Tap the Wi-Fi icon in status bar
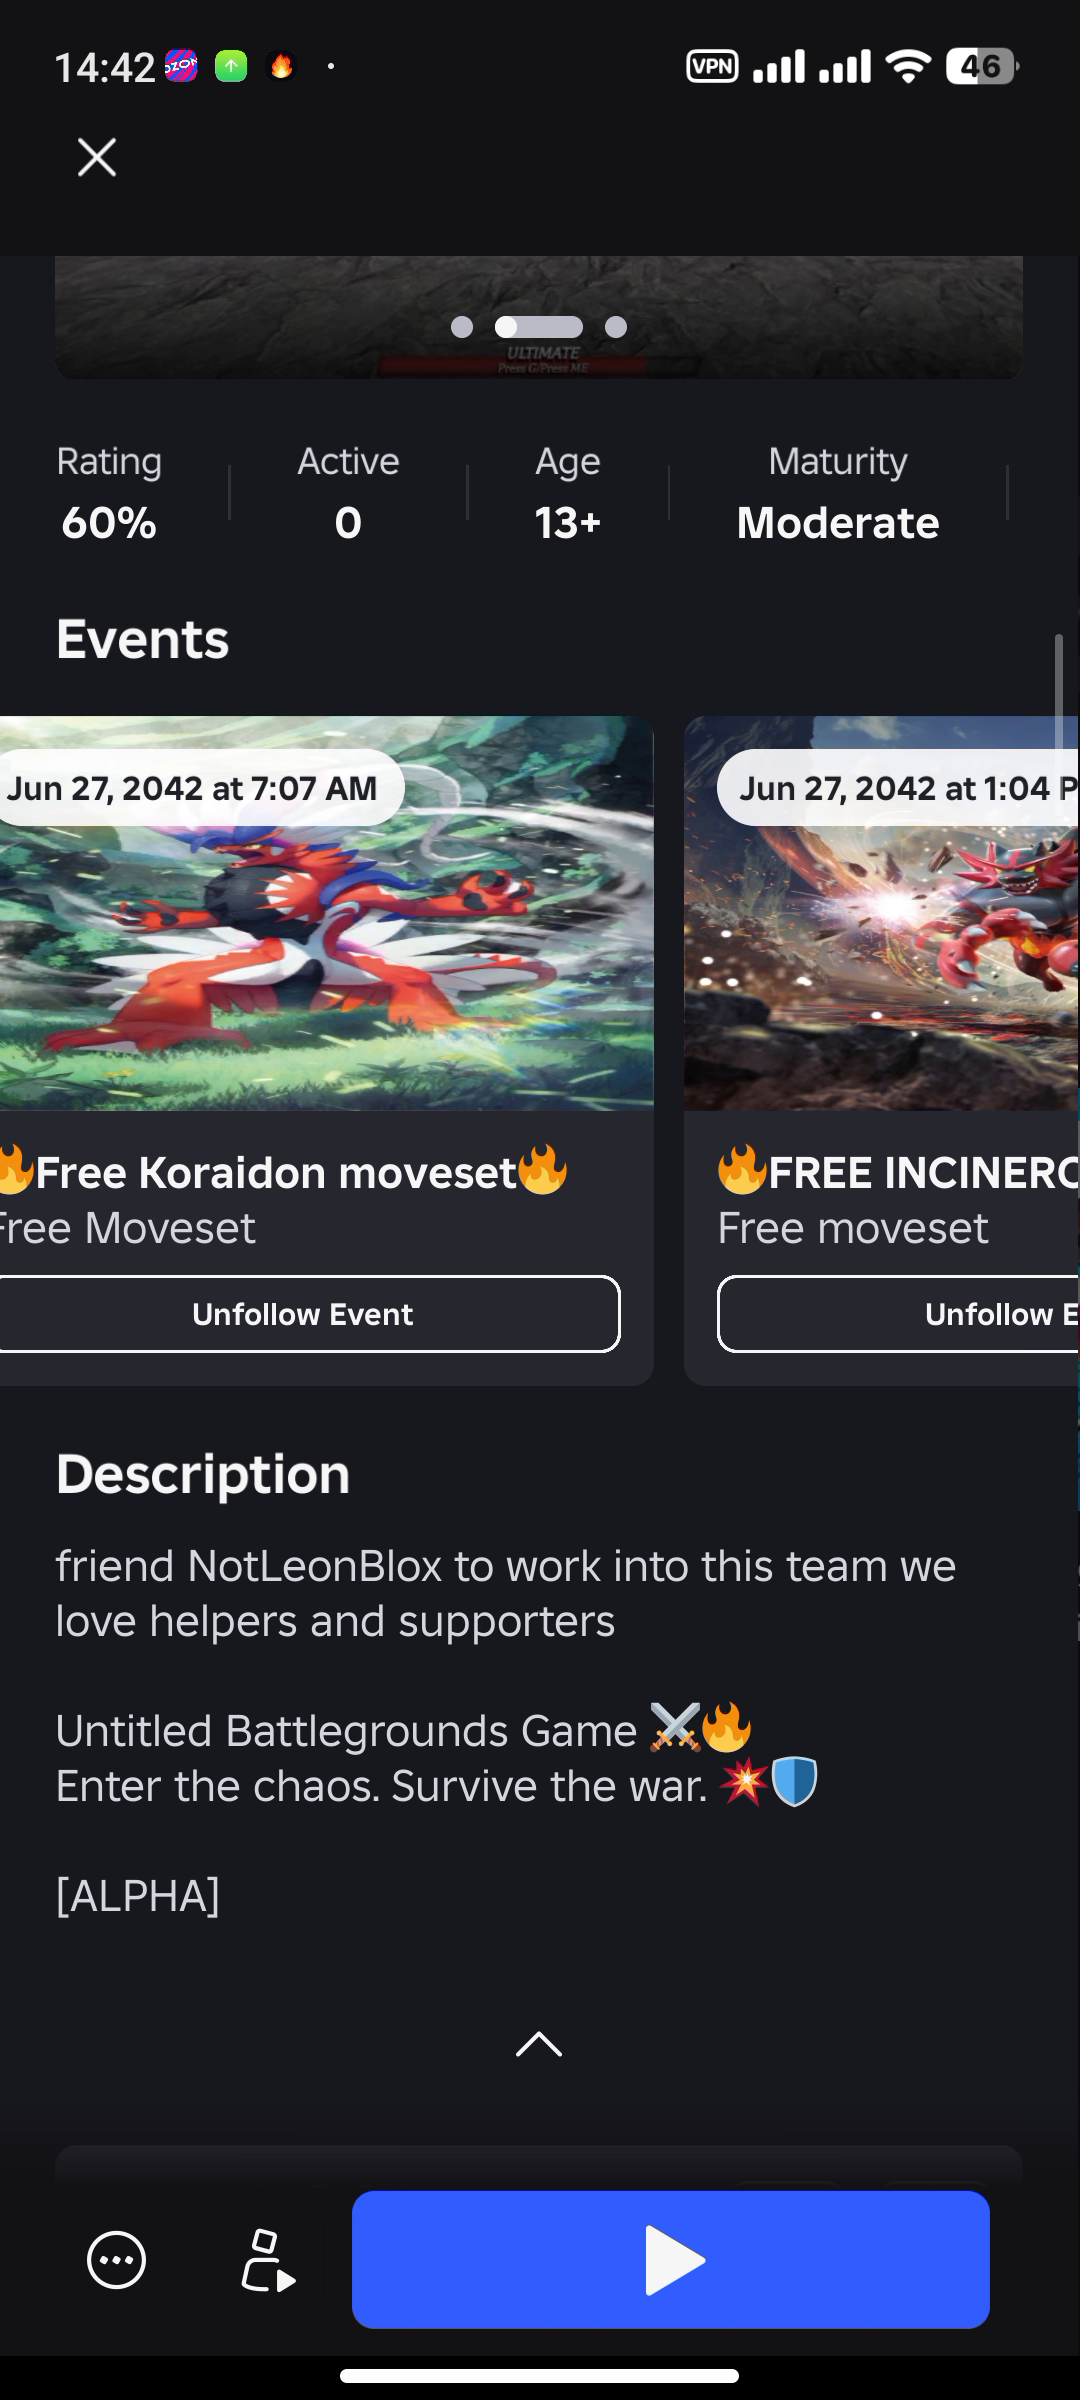 (909, 66)
